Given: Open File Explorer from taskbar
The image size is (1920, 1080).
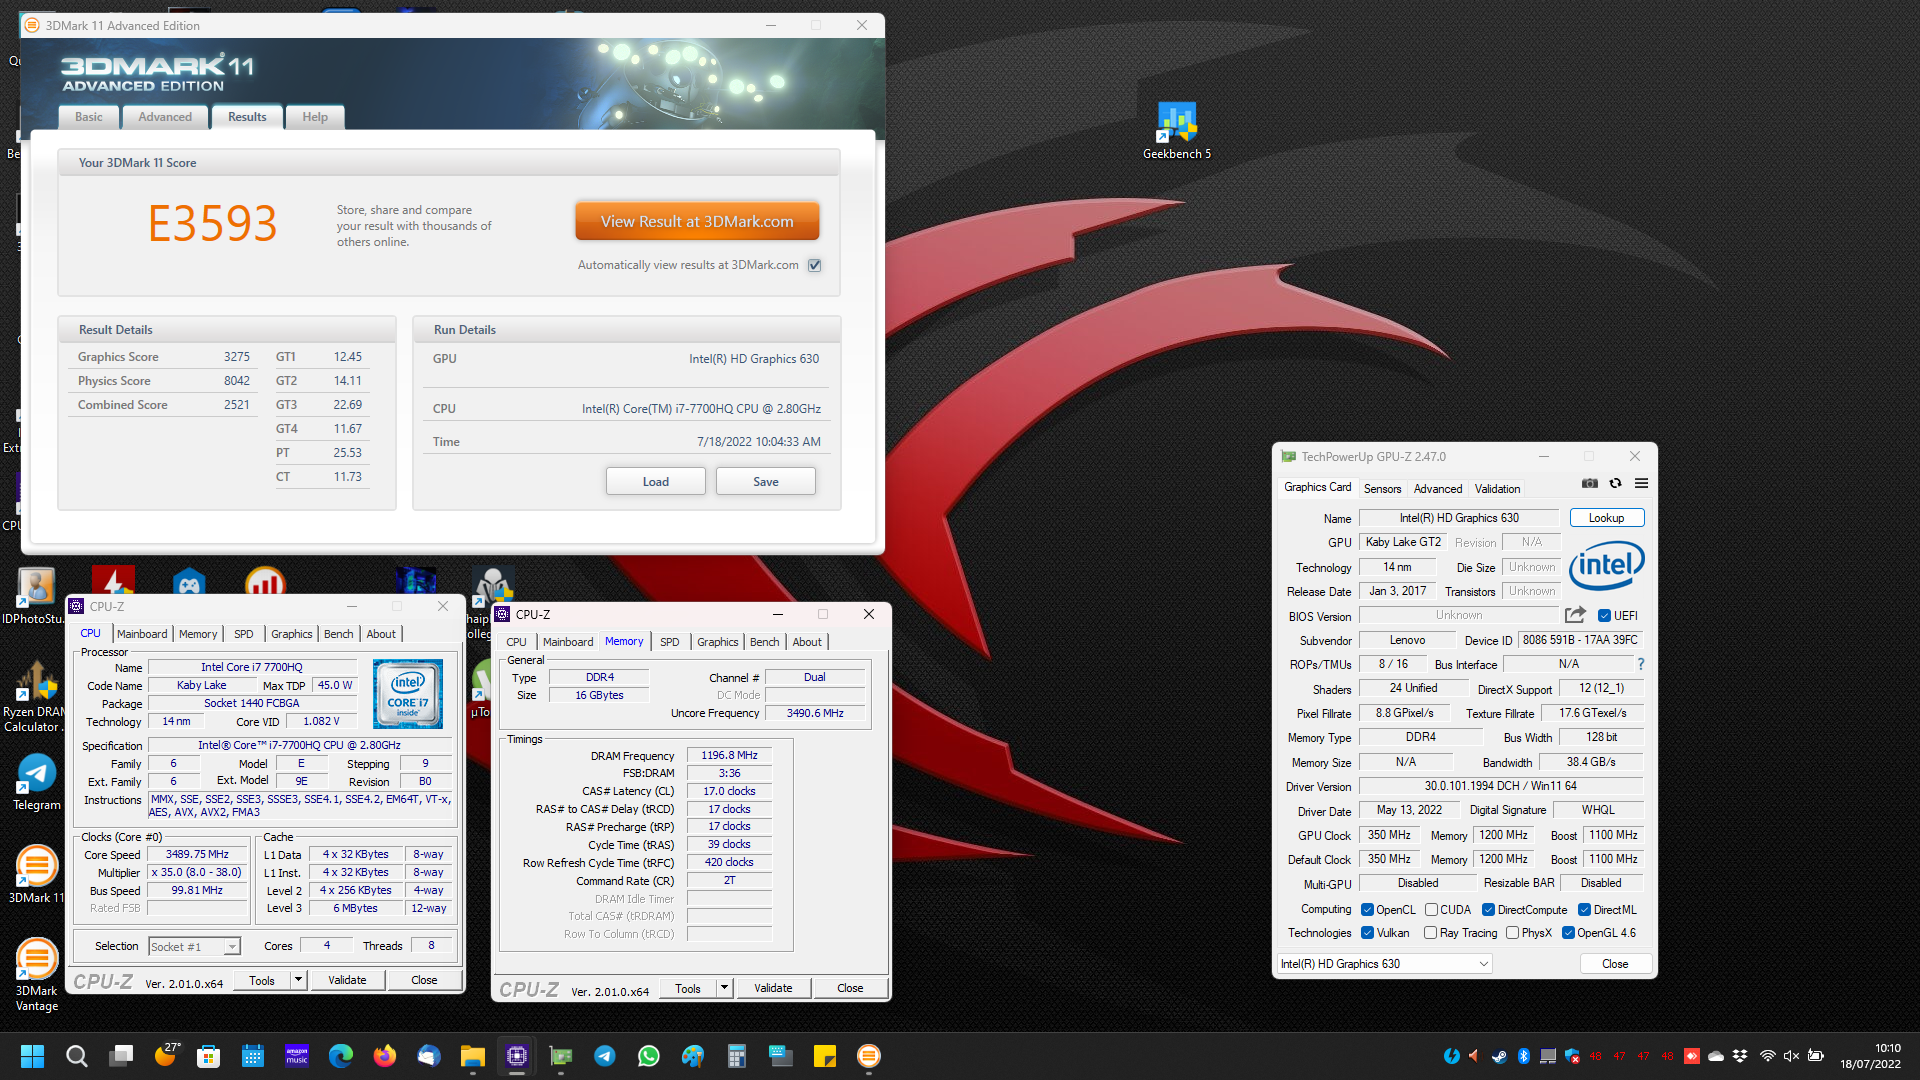Looking at the screenshot, I should click(473, 1056).
